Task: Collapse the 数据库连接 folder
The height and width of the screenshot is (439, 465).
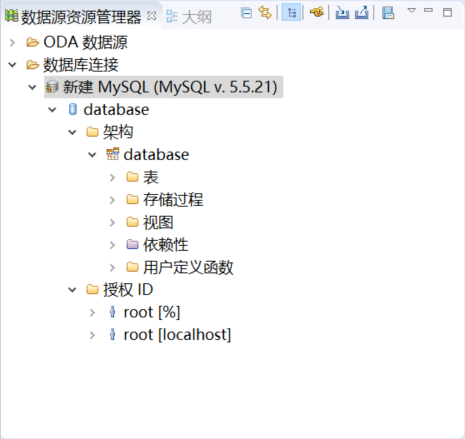Action: pos(12,65)
